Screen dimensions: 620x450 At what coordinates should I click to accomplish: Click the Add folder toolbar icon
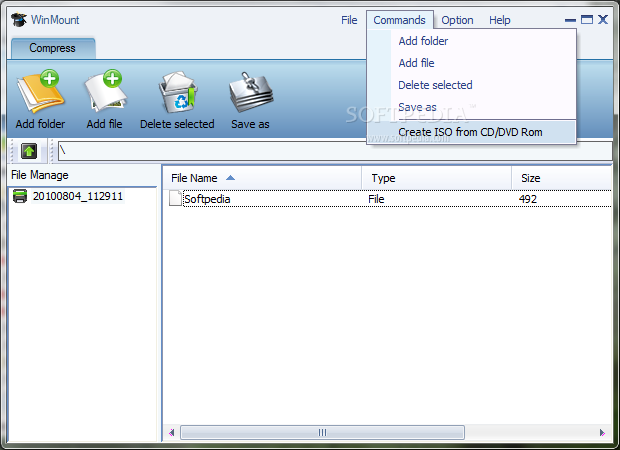[40, 92]
